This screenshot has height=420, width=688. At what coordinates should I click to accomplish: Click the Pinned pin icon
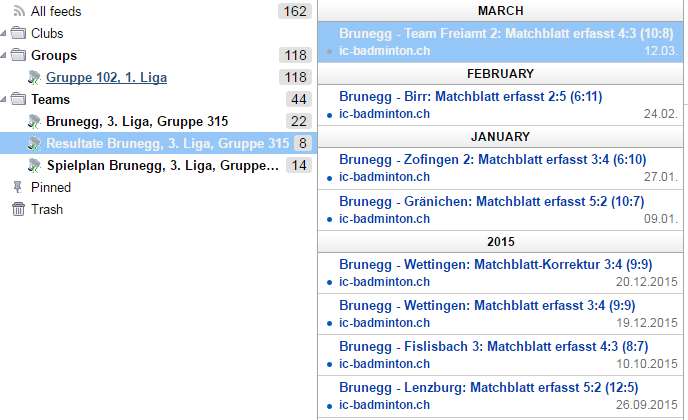[x=18, y=187]
